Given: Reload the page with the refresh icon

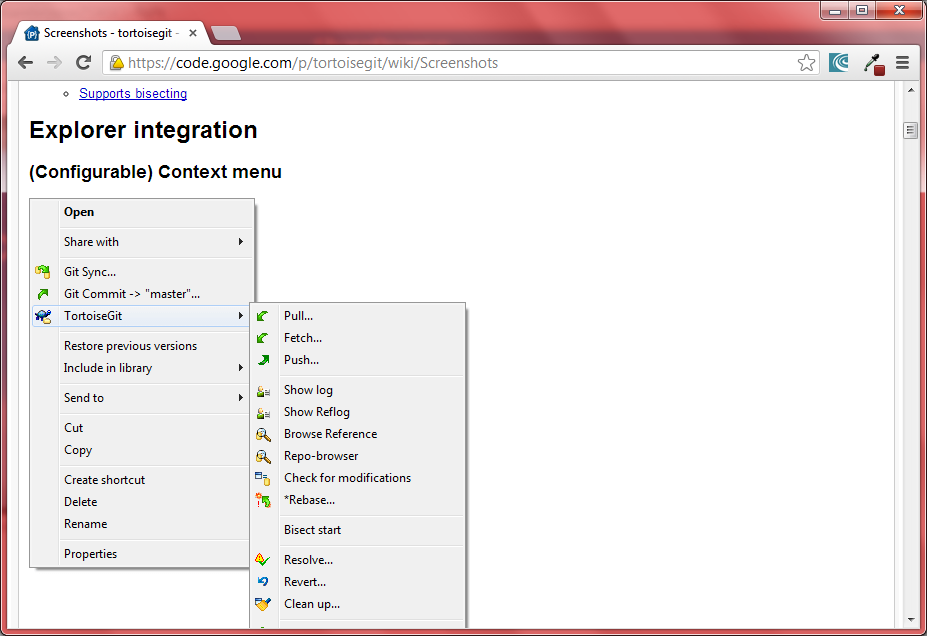Looking at the screenshot, I should point(84,63).
